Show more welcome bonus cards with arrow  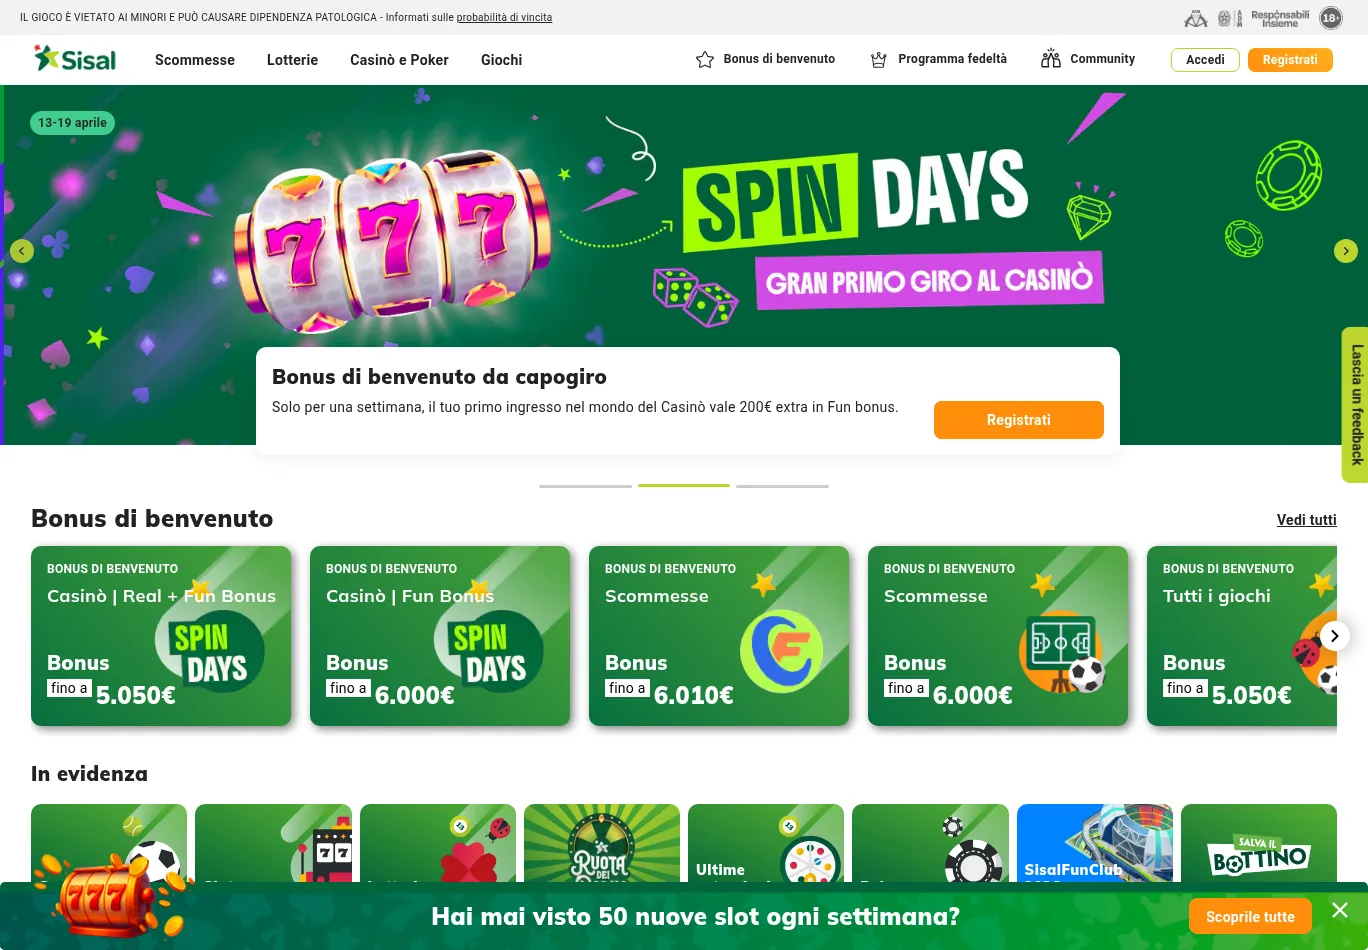(1334, 636)
